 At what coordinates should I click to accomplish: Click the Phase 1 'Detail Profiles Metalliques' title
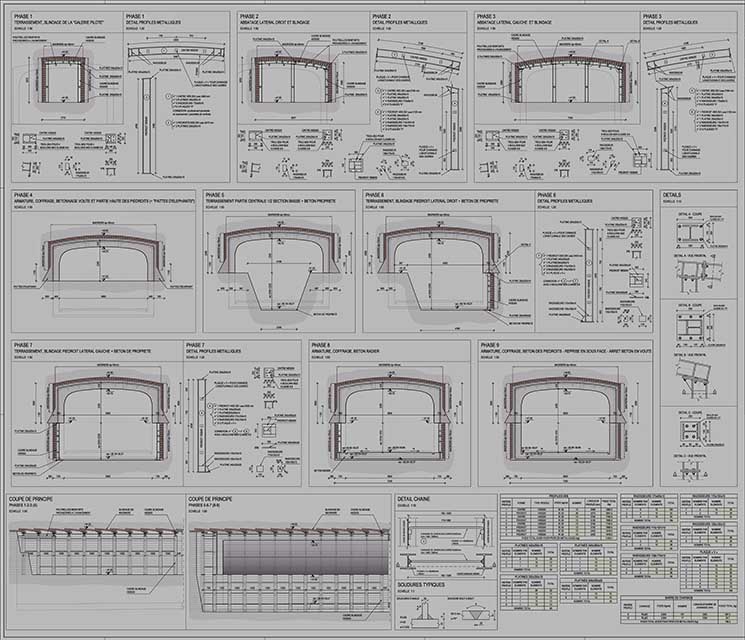coord(153,19)
